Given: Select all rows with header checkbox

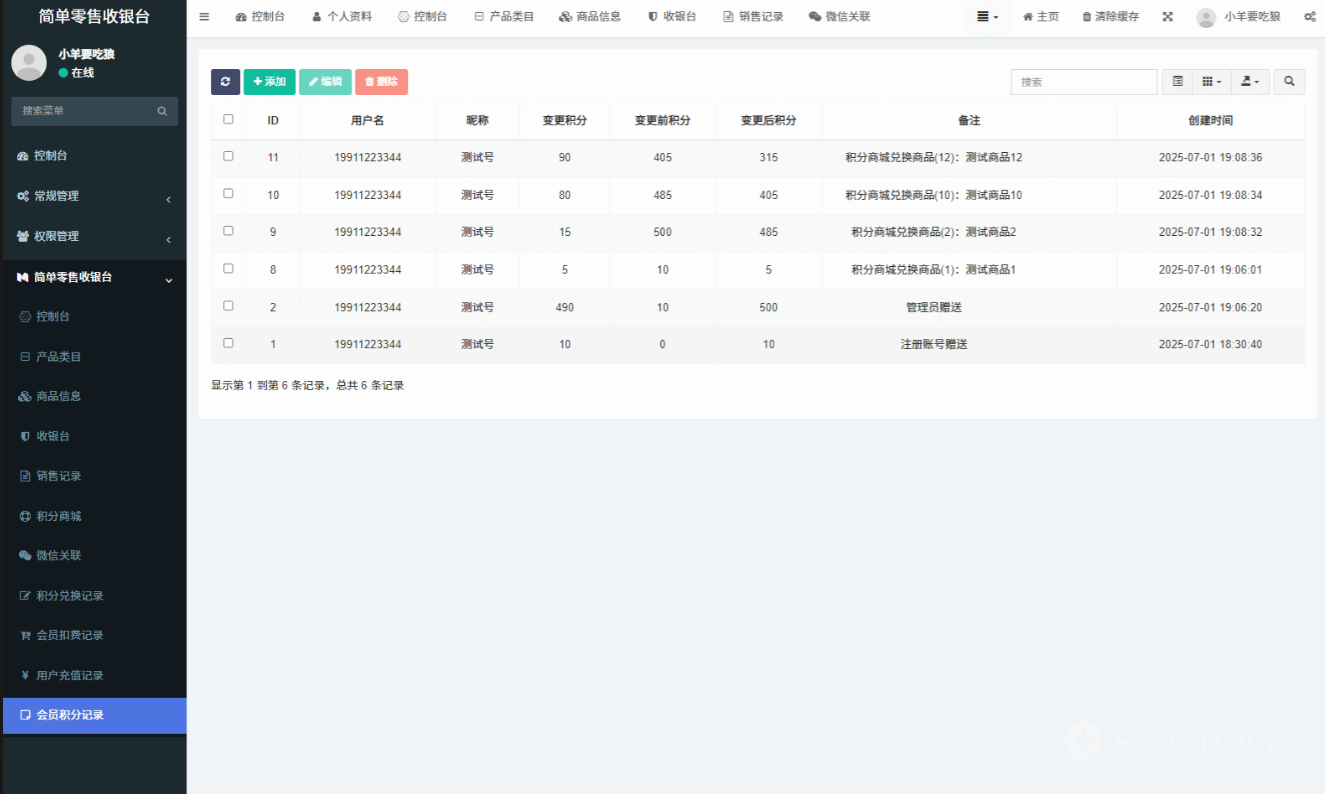Looking at the screenshot, I should 228,119.
